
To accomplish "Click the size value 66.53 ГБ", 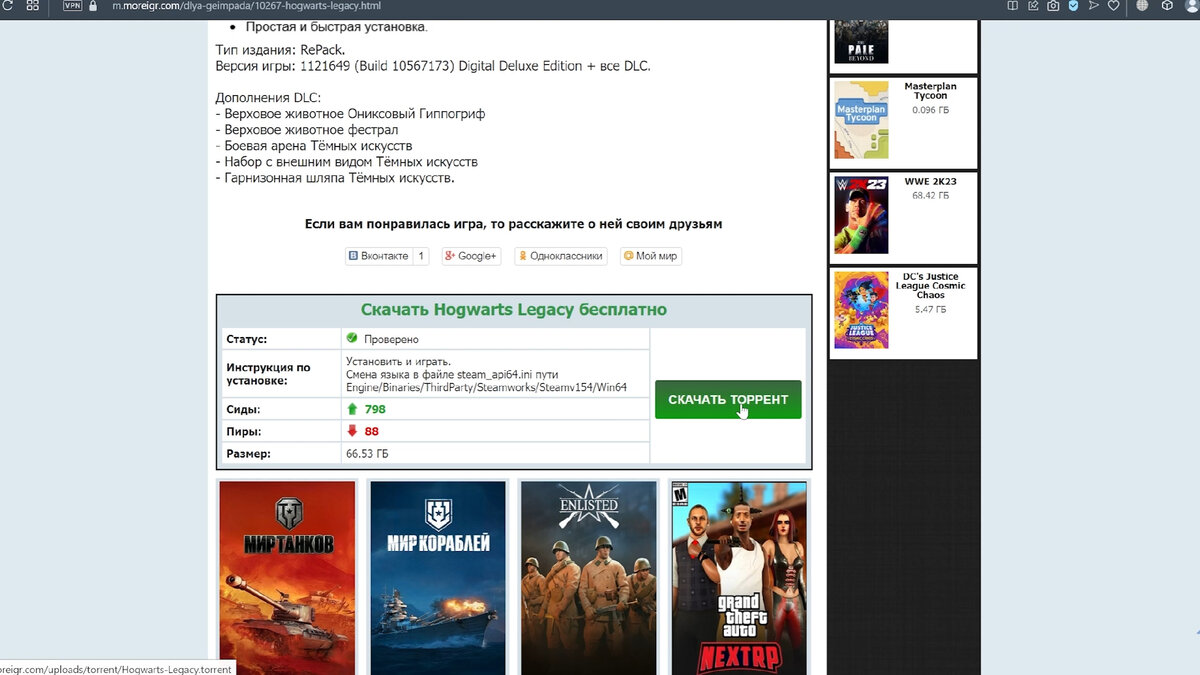I will 367,454.
